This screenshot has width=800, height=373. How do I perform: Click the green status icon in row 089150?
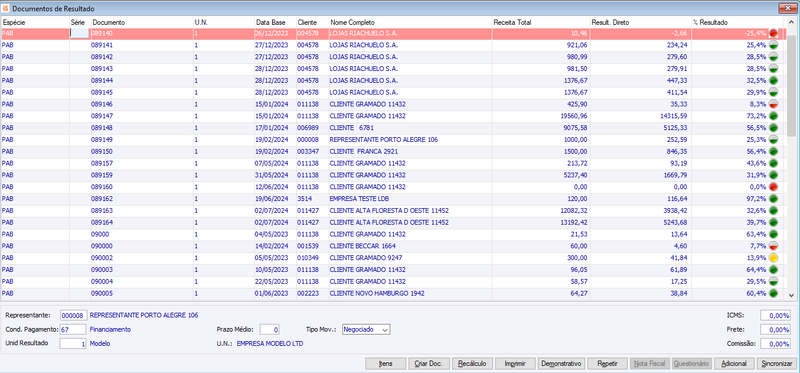click(773, 152)
